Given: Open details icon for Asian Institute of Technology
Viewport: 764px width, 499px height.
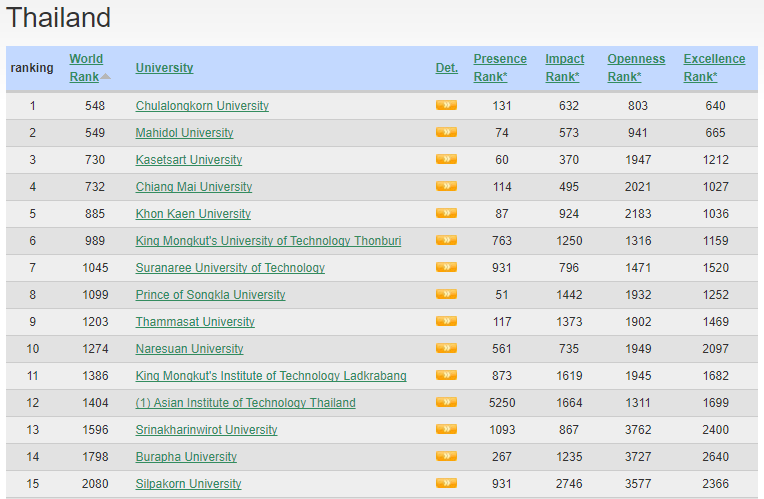Looking at the screenshot, I should tap(446, 402).
